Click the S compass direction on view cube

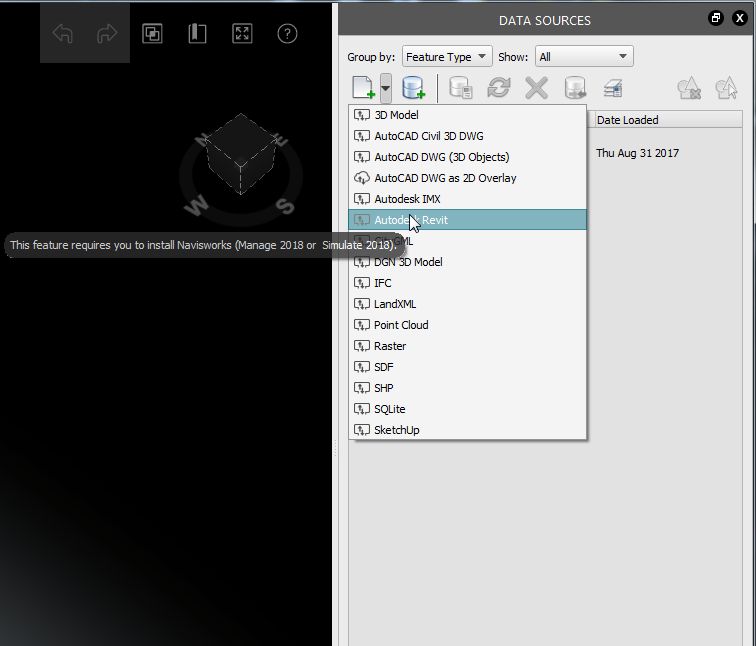(x=285, y=206)
